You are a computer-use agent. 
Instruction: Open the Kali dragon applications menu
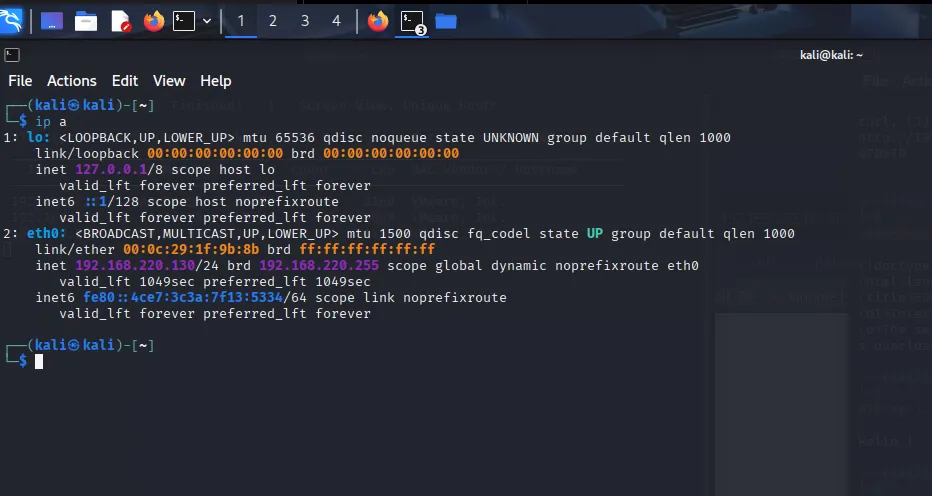point(11,21)
